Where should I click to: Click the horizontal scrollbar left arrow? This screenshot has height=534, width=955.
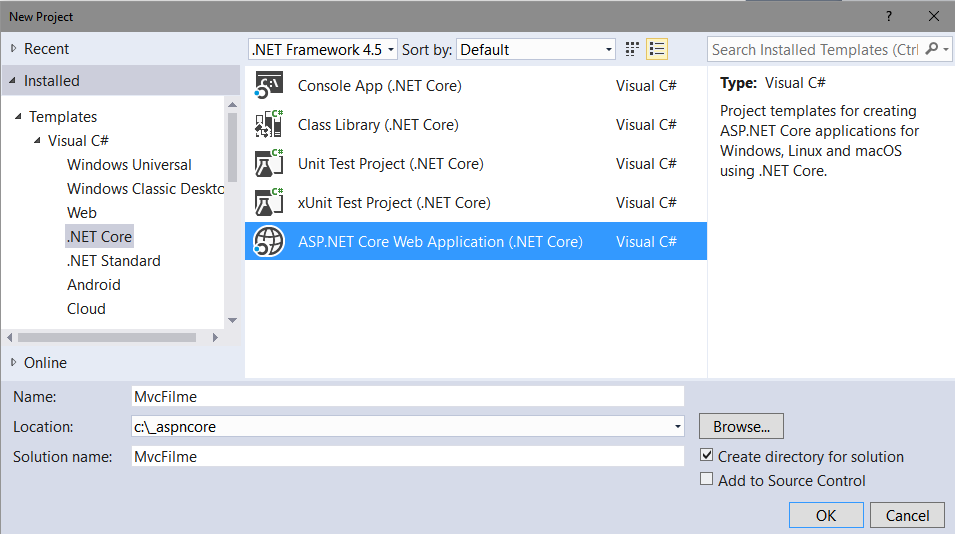click(10, 337)
